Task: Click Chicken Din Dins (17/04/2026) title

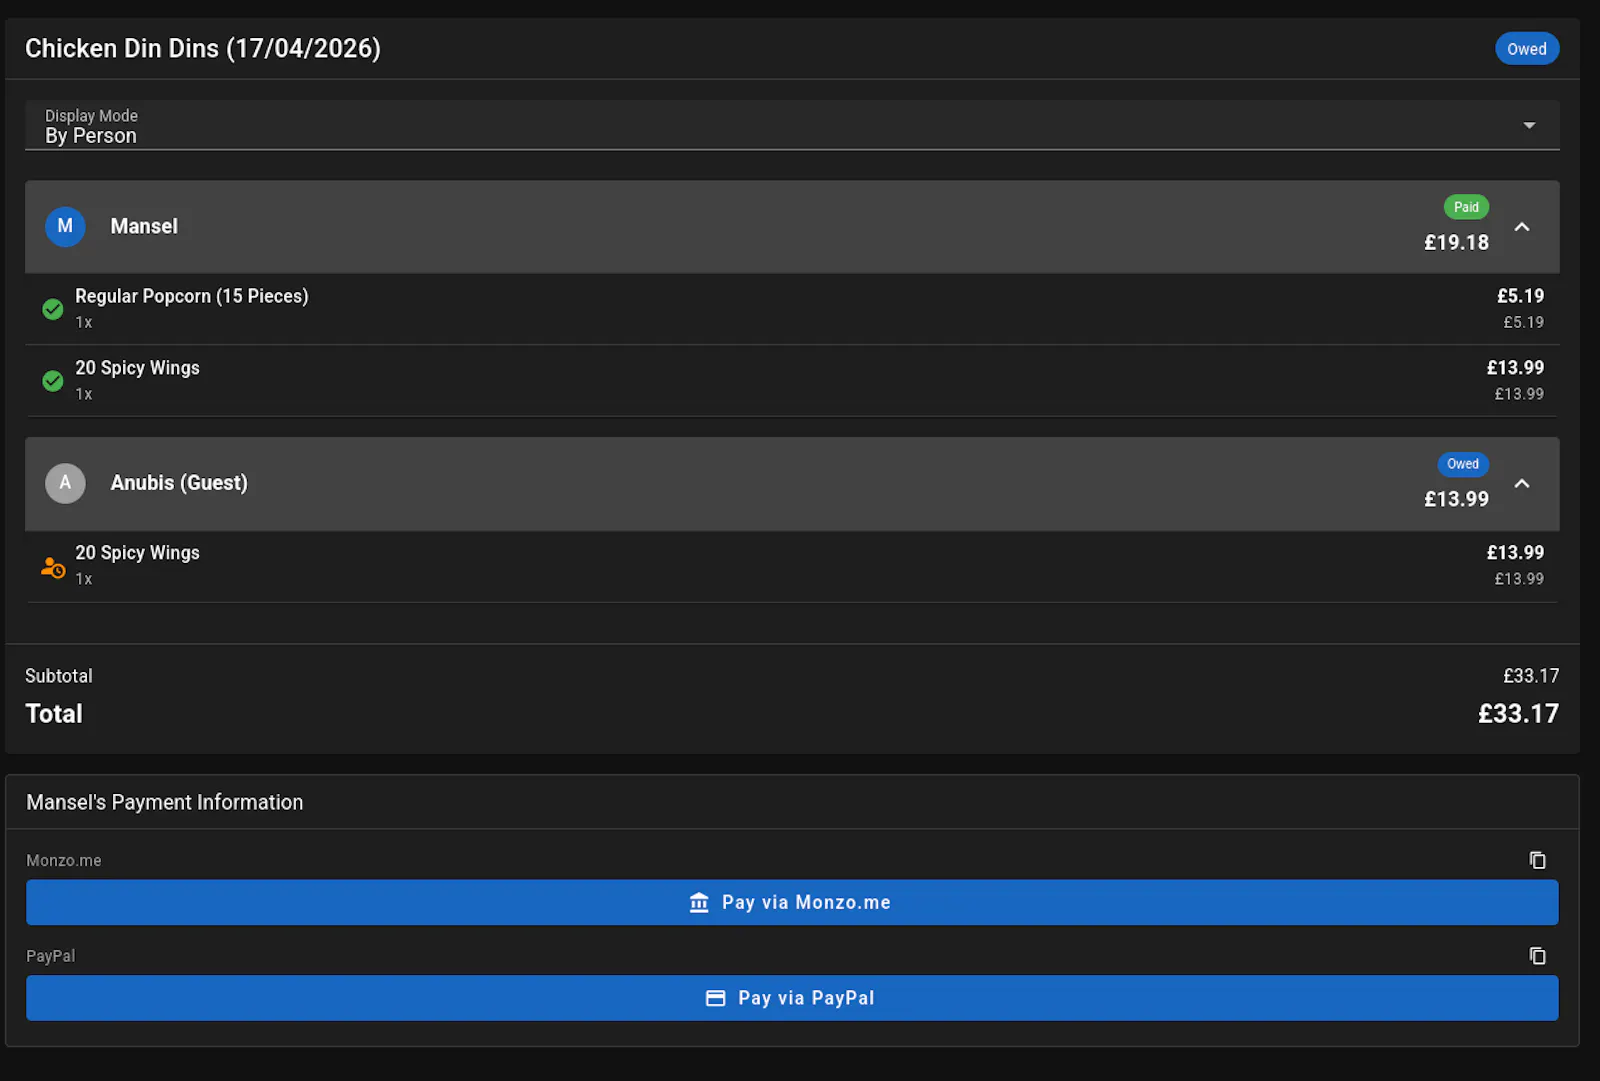Action: (203, 48)
